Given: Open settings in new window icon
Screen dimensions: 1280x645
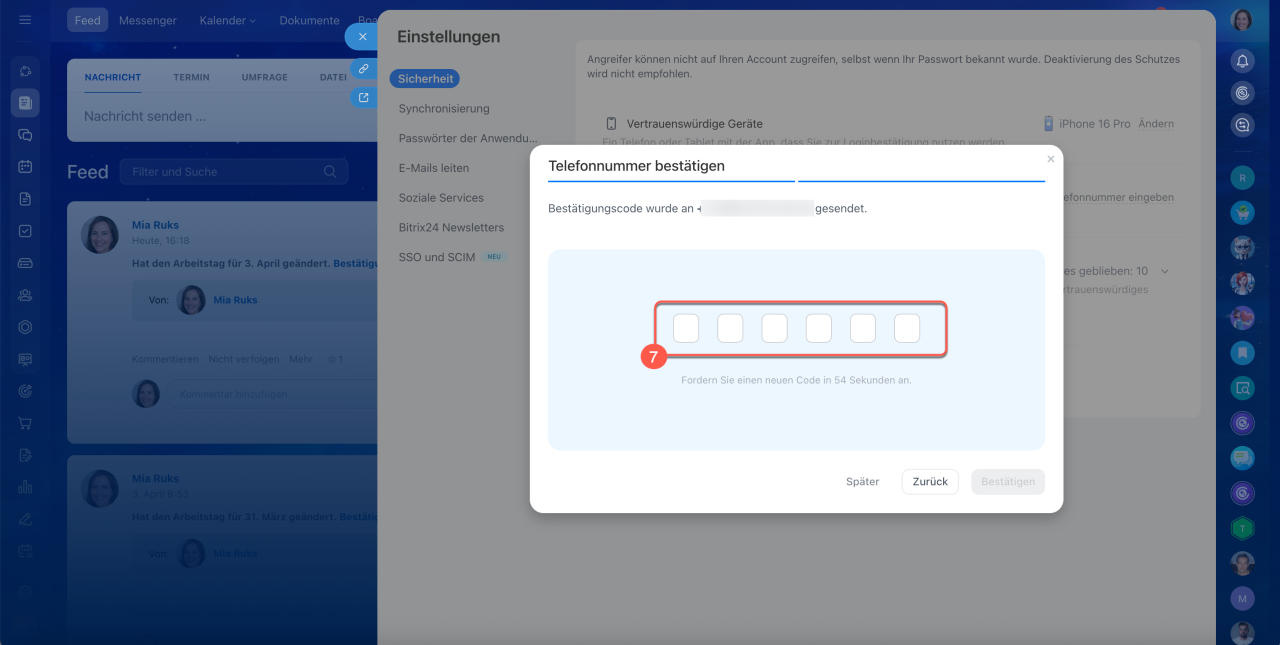Looking at the screenshot, I should pyautogui.click(x=363, y=98).
